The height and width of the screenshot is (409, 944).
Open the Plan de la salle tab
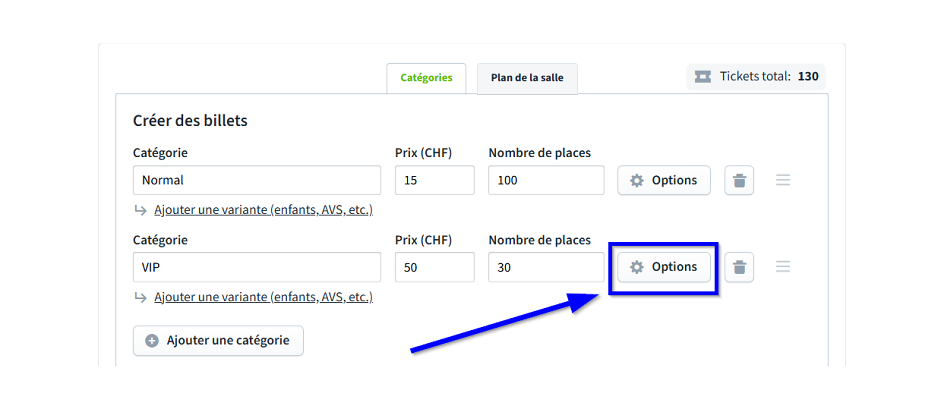[527, 78]
